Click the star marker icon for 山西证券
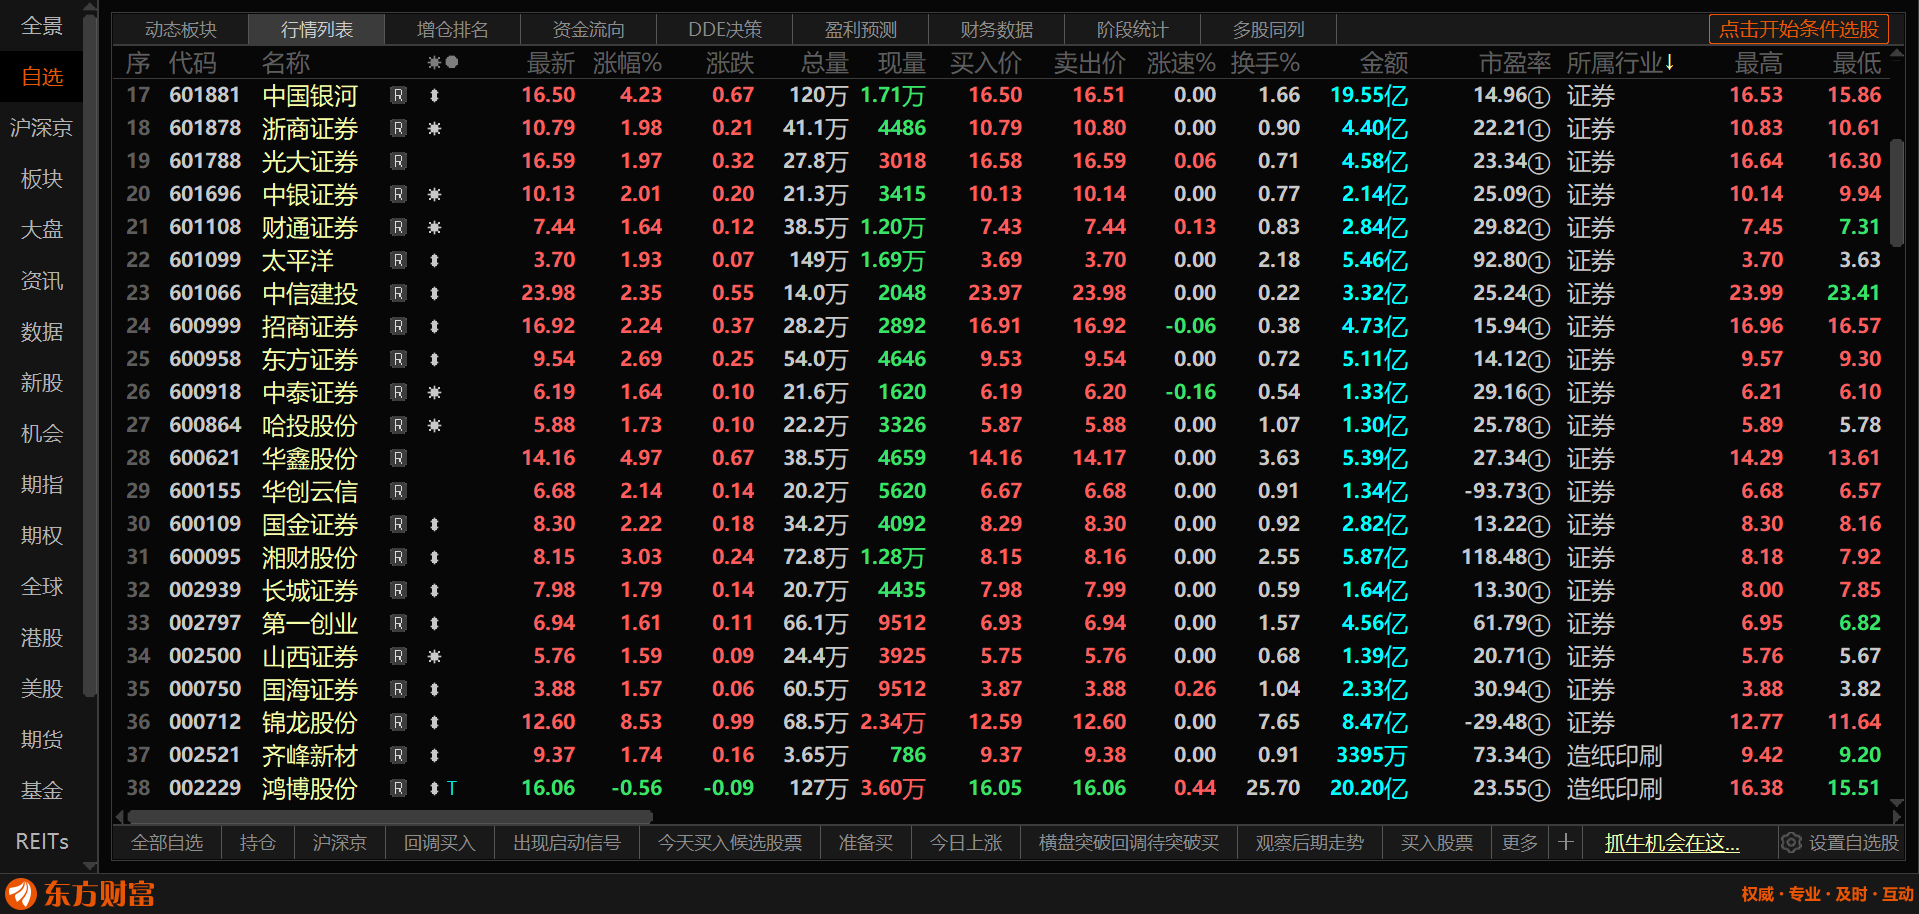1919x914 pixels. [x=434, y=657]
